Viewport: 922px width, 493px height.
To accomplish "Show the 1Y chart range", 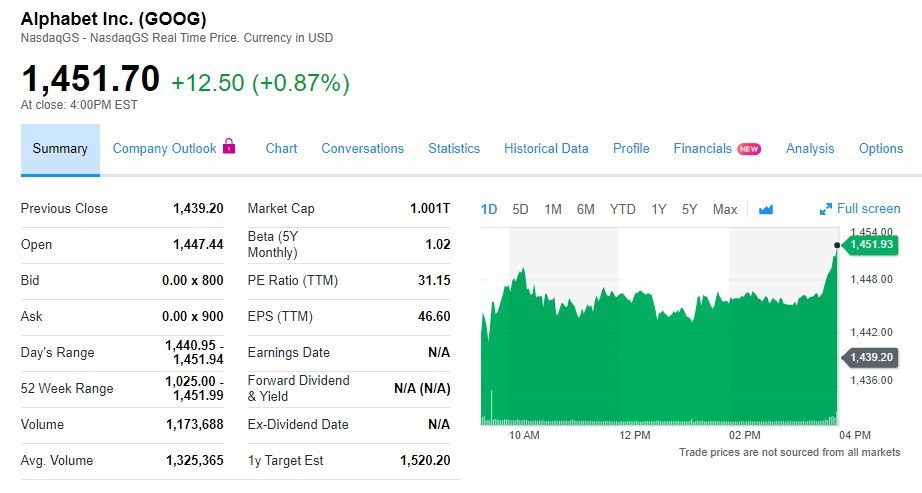I will (x=659, y=209).
